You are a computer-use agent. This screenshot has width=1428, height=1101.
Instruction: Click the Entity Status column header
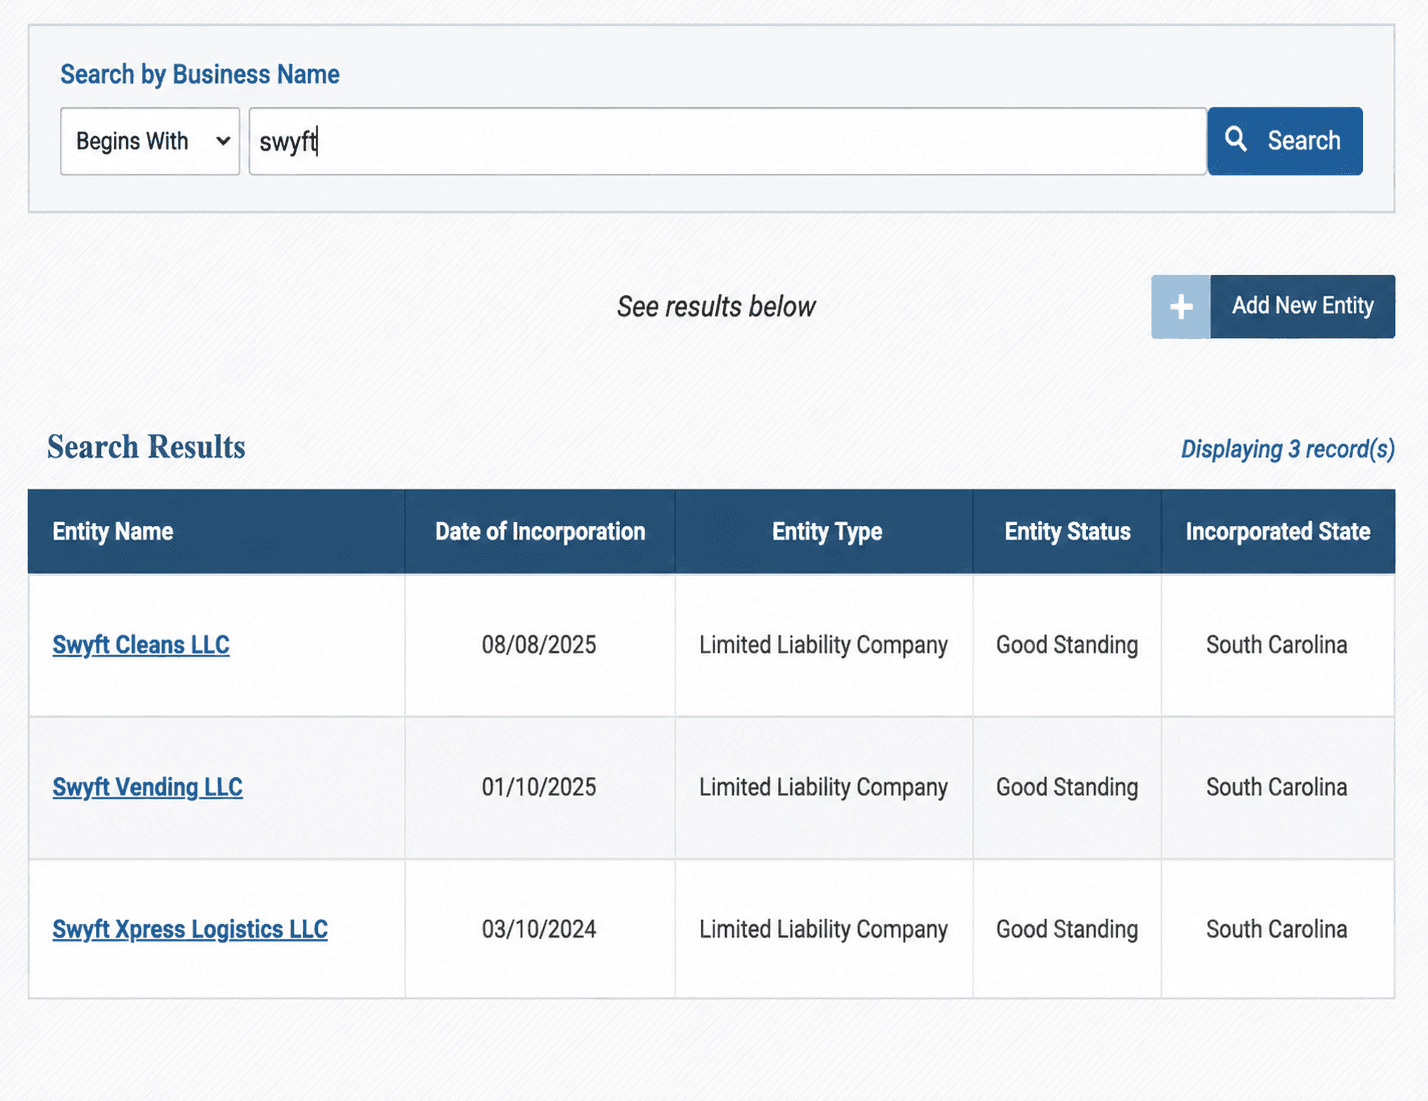tap(1067, 531)
